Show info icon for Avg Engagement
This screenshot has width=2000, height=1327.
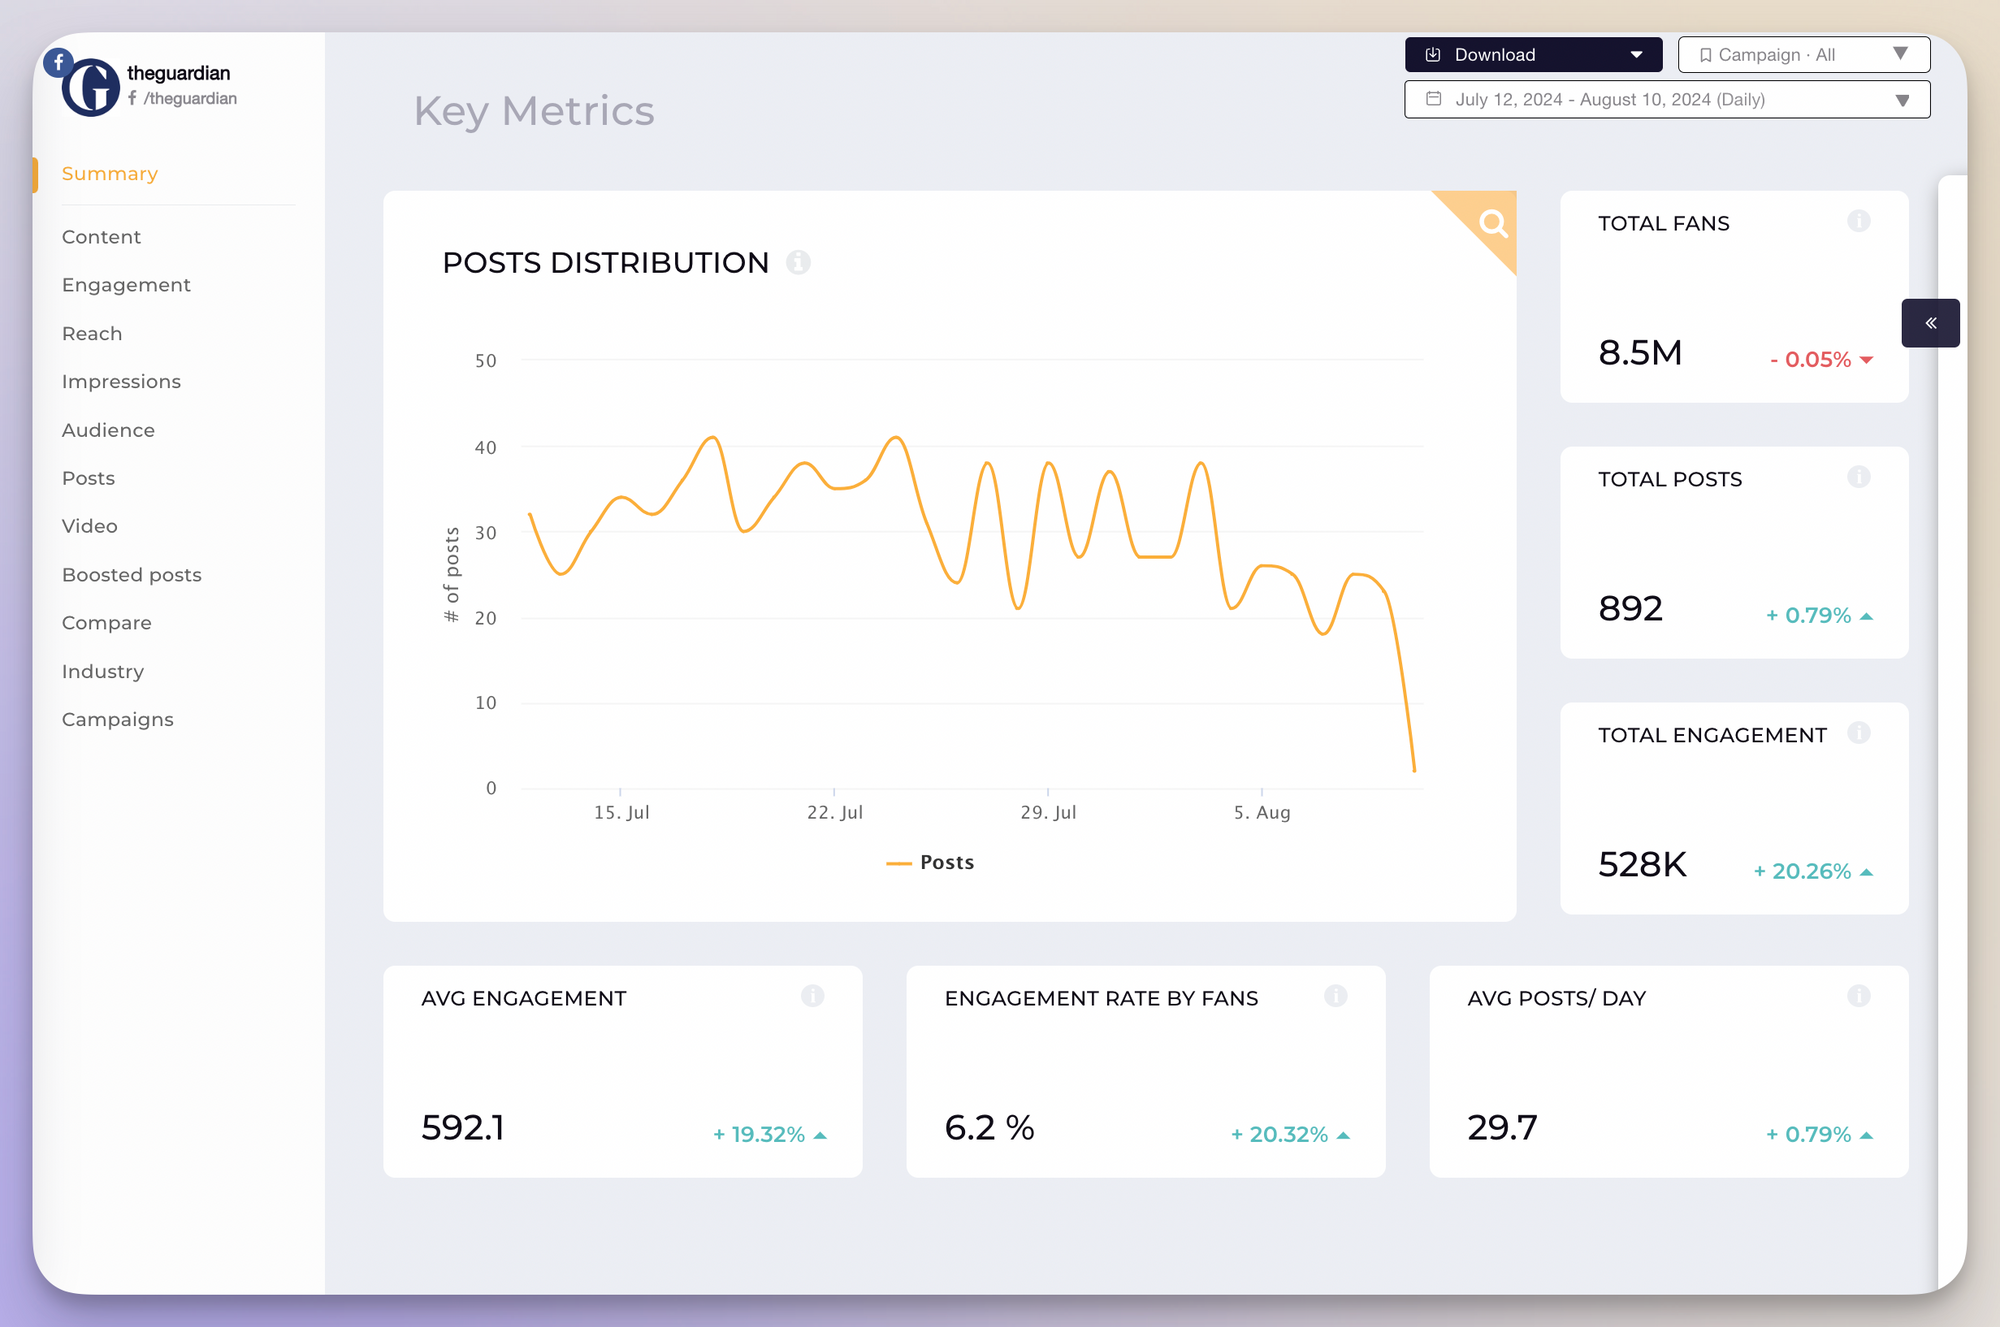click(x=812, y=996)
